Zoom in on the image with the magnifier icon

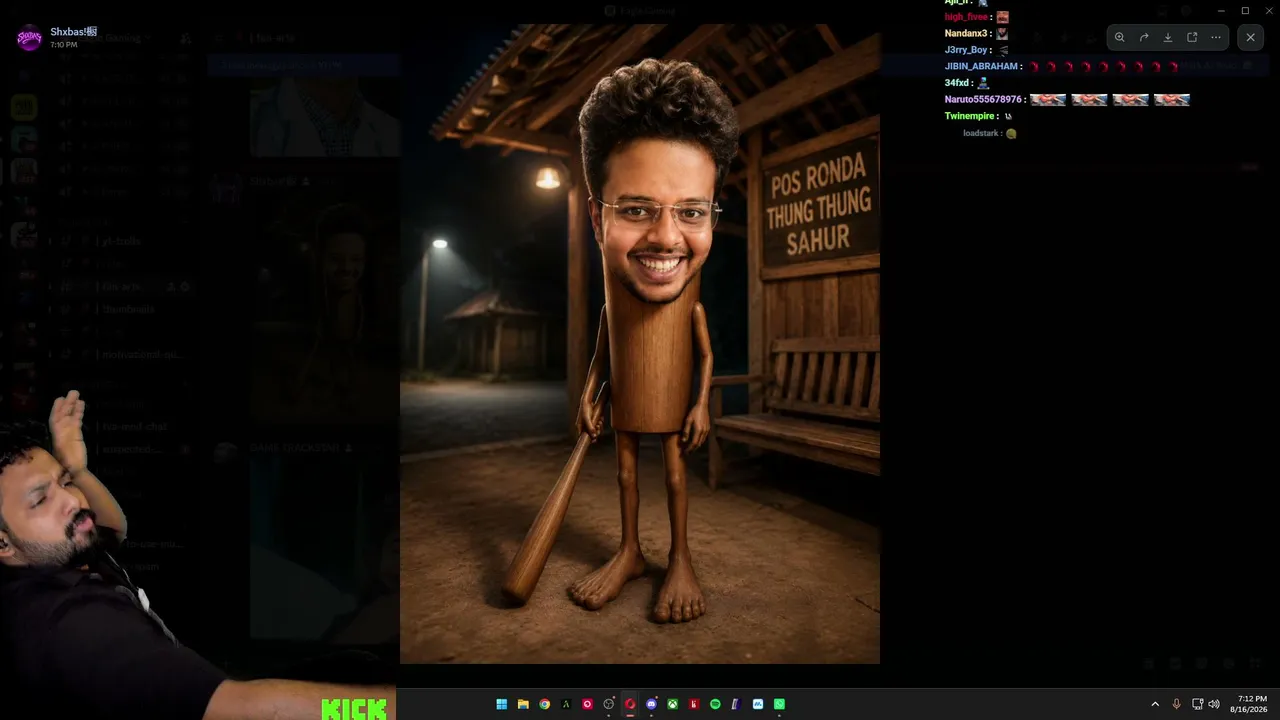pyautogui.click(x=1120, y=37)
